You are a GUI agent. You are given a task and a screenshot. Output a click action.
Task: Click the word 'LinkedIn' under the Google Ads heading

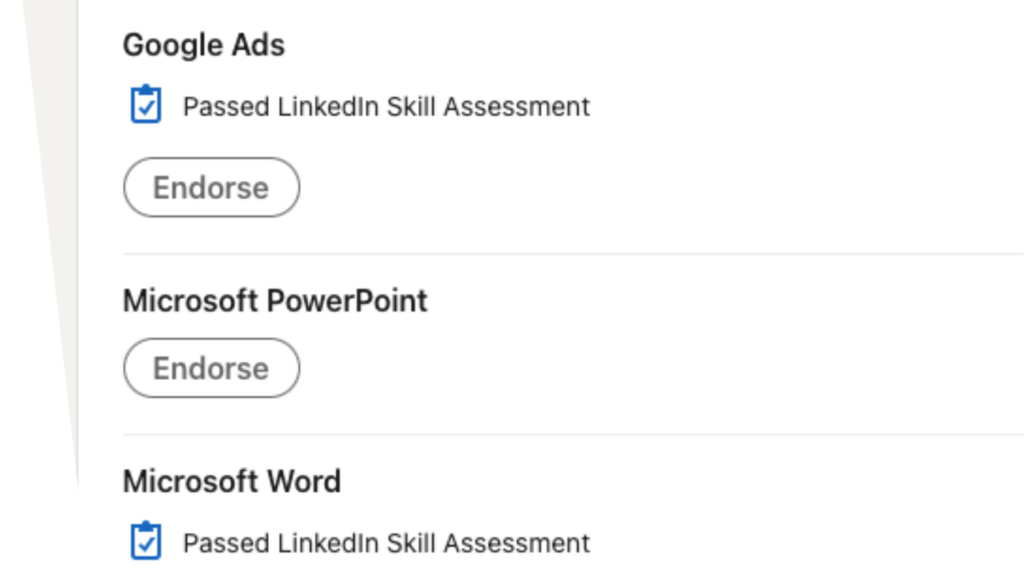pos(328,106)
